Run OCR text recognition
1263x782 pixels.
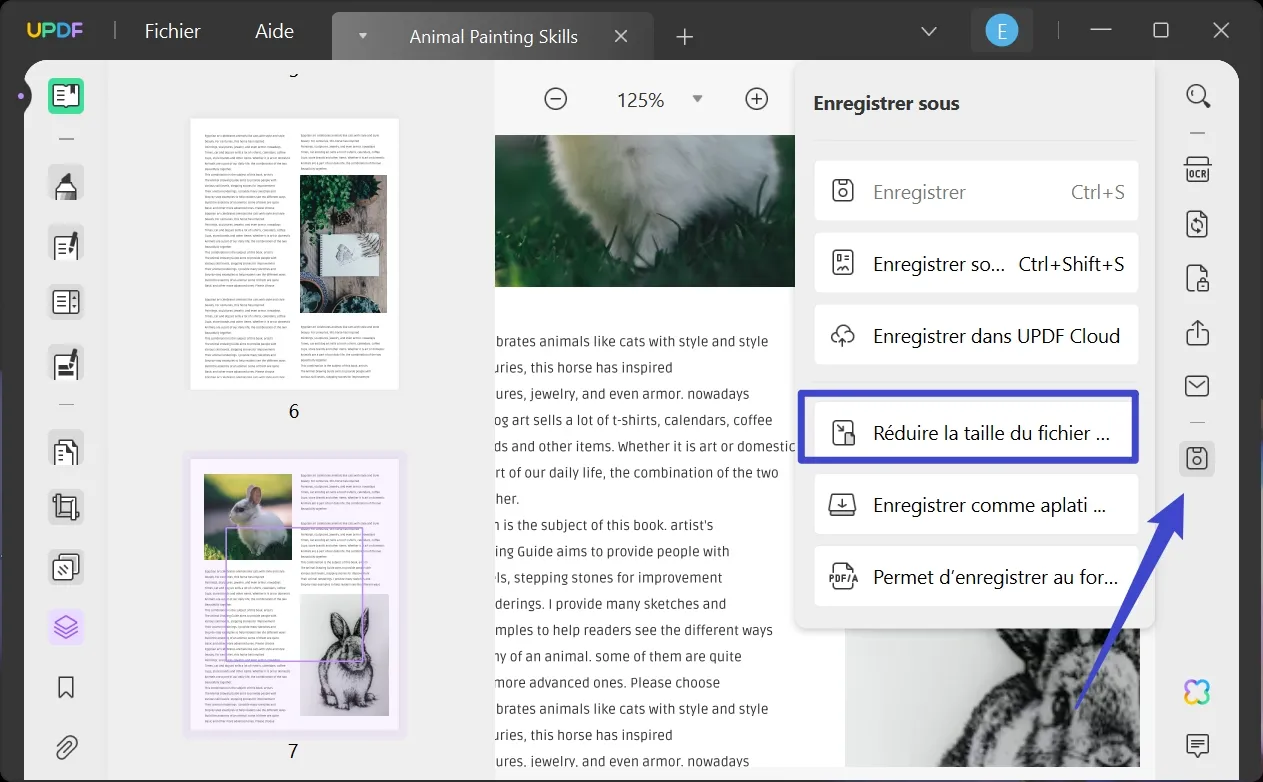[x=1197, y=168]
